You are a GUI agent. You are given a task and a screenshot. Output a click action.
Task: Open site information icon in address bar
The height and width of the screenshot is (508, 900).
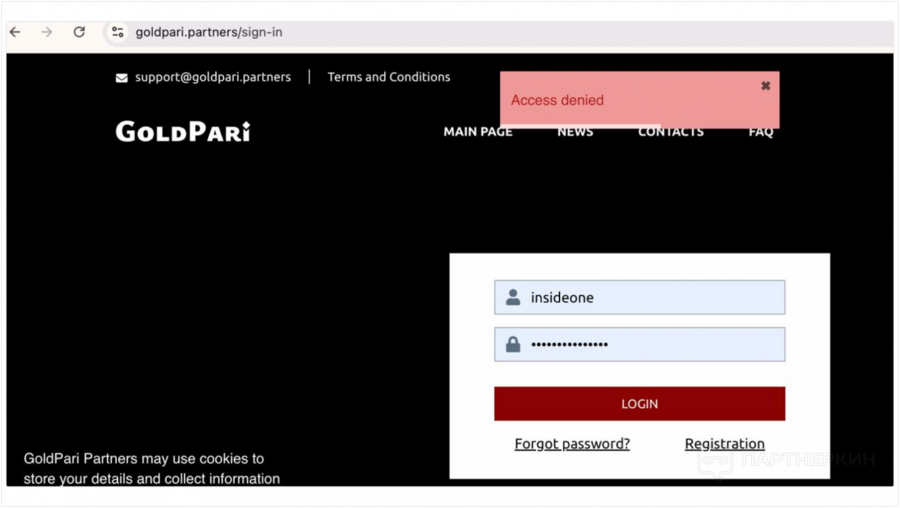coord(118,32)
